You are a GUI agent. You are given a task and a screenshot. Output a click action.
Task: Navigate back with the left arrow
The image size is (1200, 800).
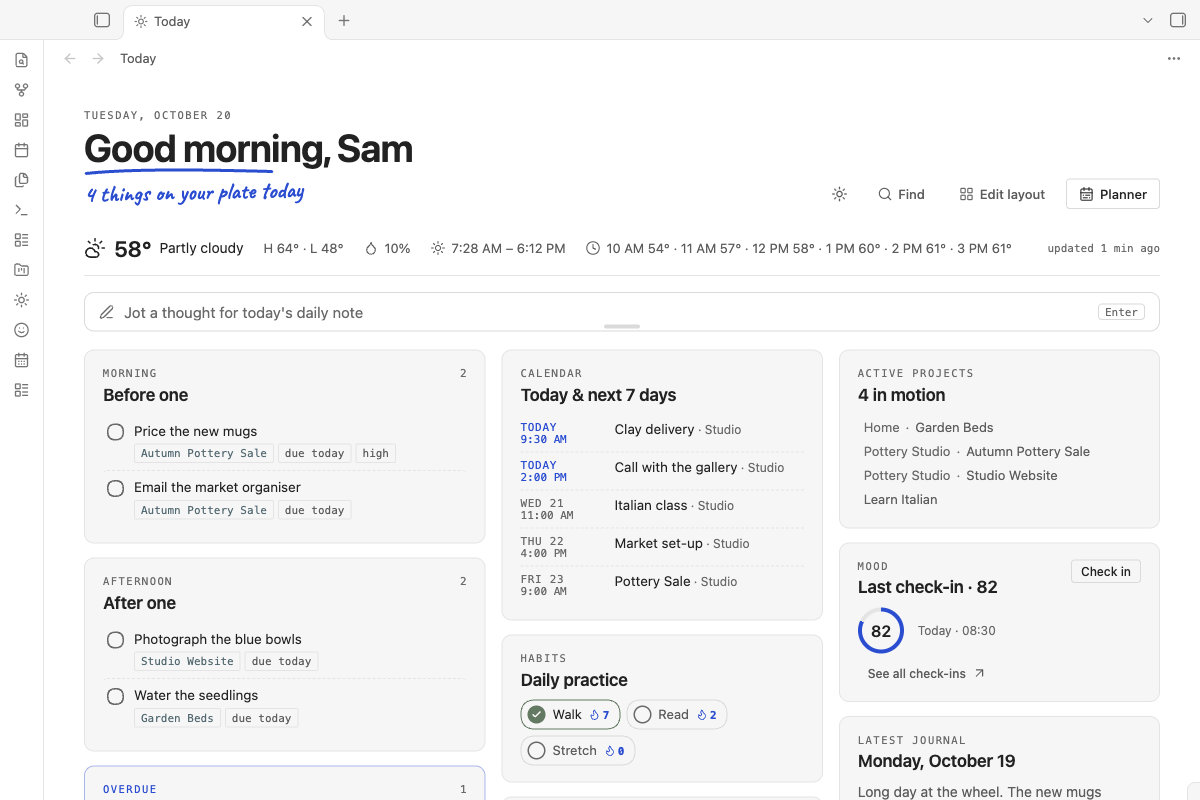pyautogui.click(x=70, y=59)
